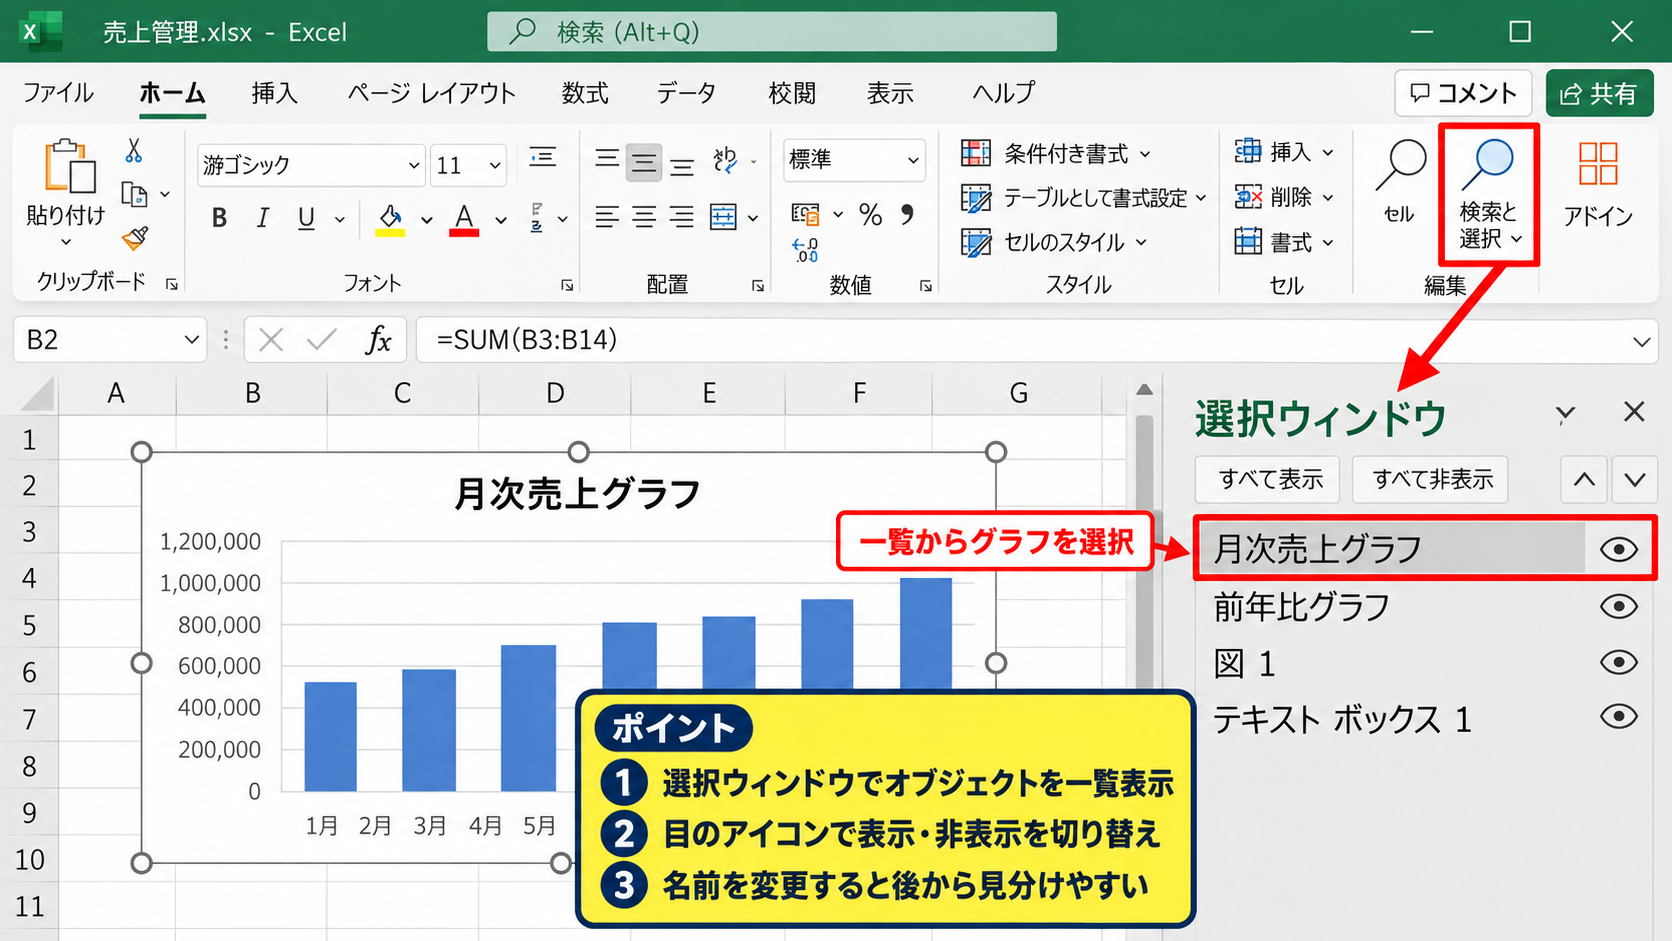Open 選択ウィンドウ pane options dropdown
This screenshot has height=941, width=1672.
click(x=1566, y=413)
